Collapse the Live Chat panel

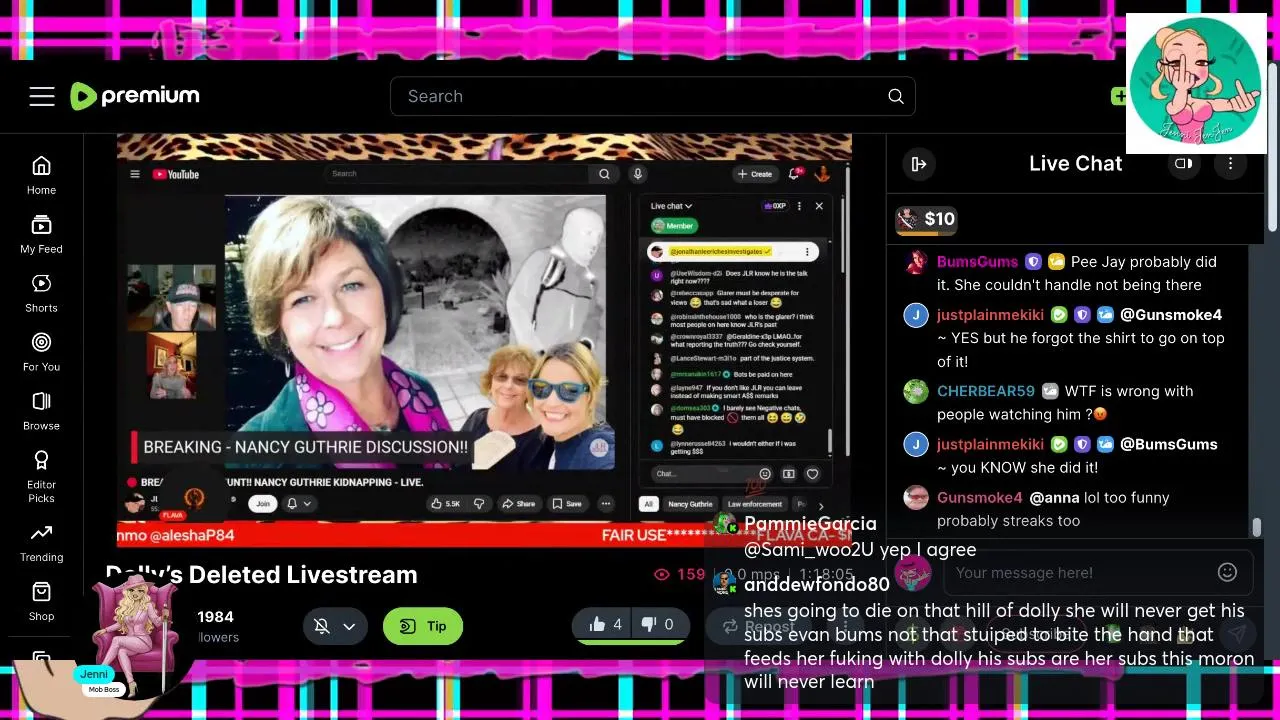tap(918, 164)
